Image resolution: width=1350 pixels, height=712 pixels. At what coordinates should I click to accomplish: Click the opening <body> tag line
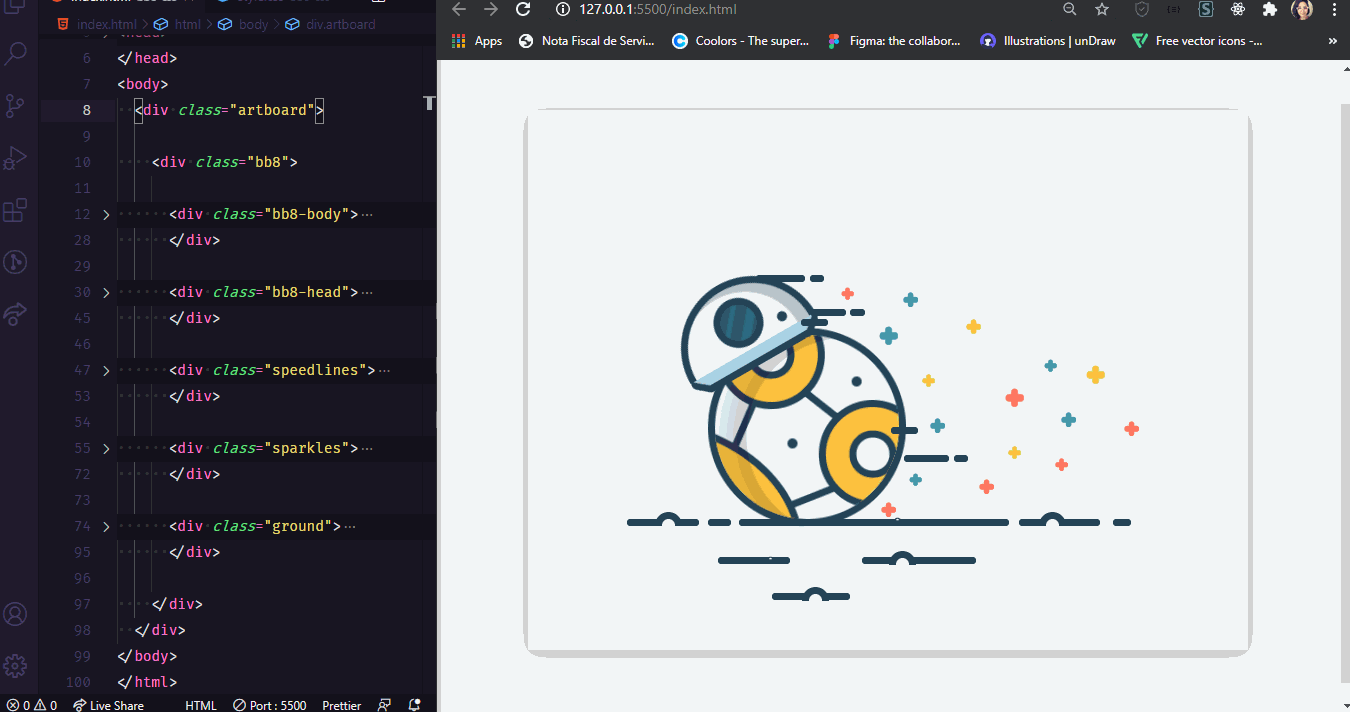pos(143,84)
